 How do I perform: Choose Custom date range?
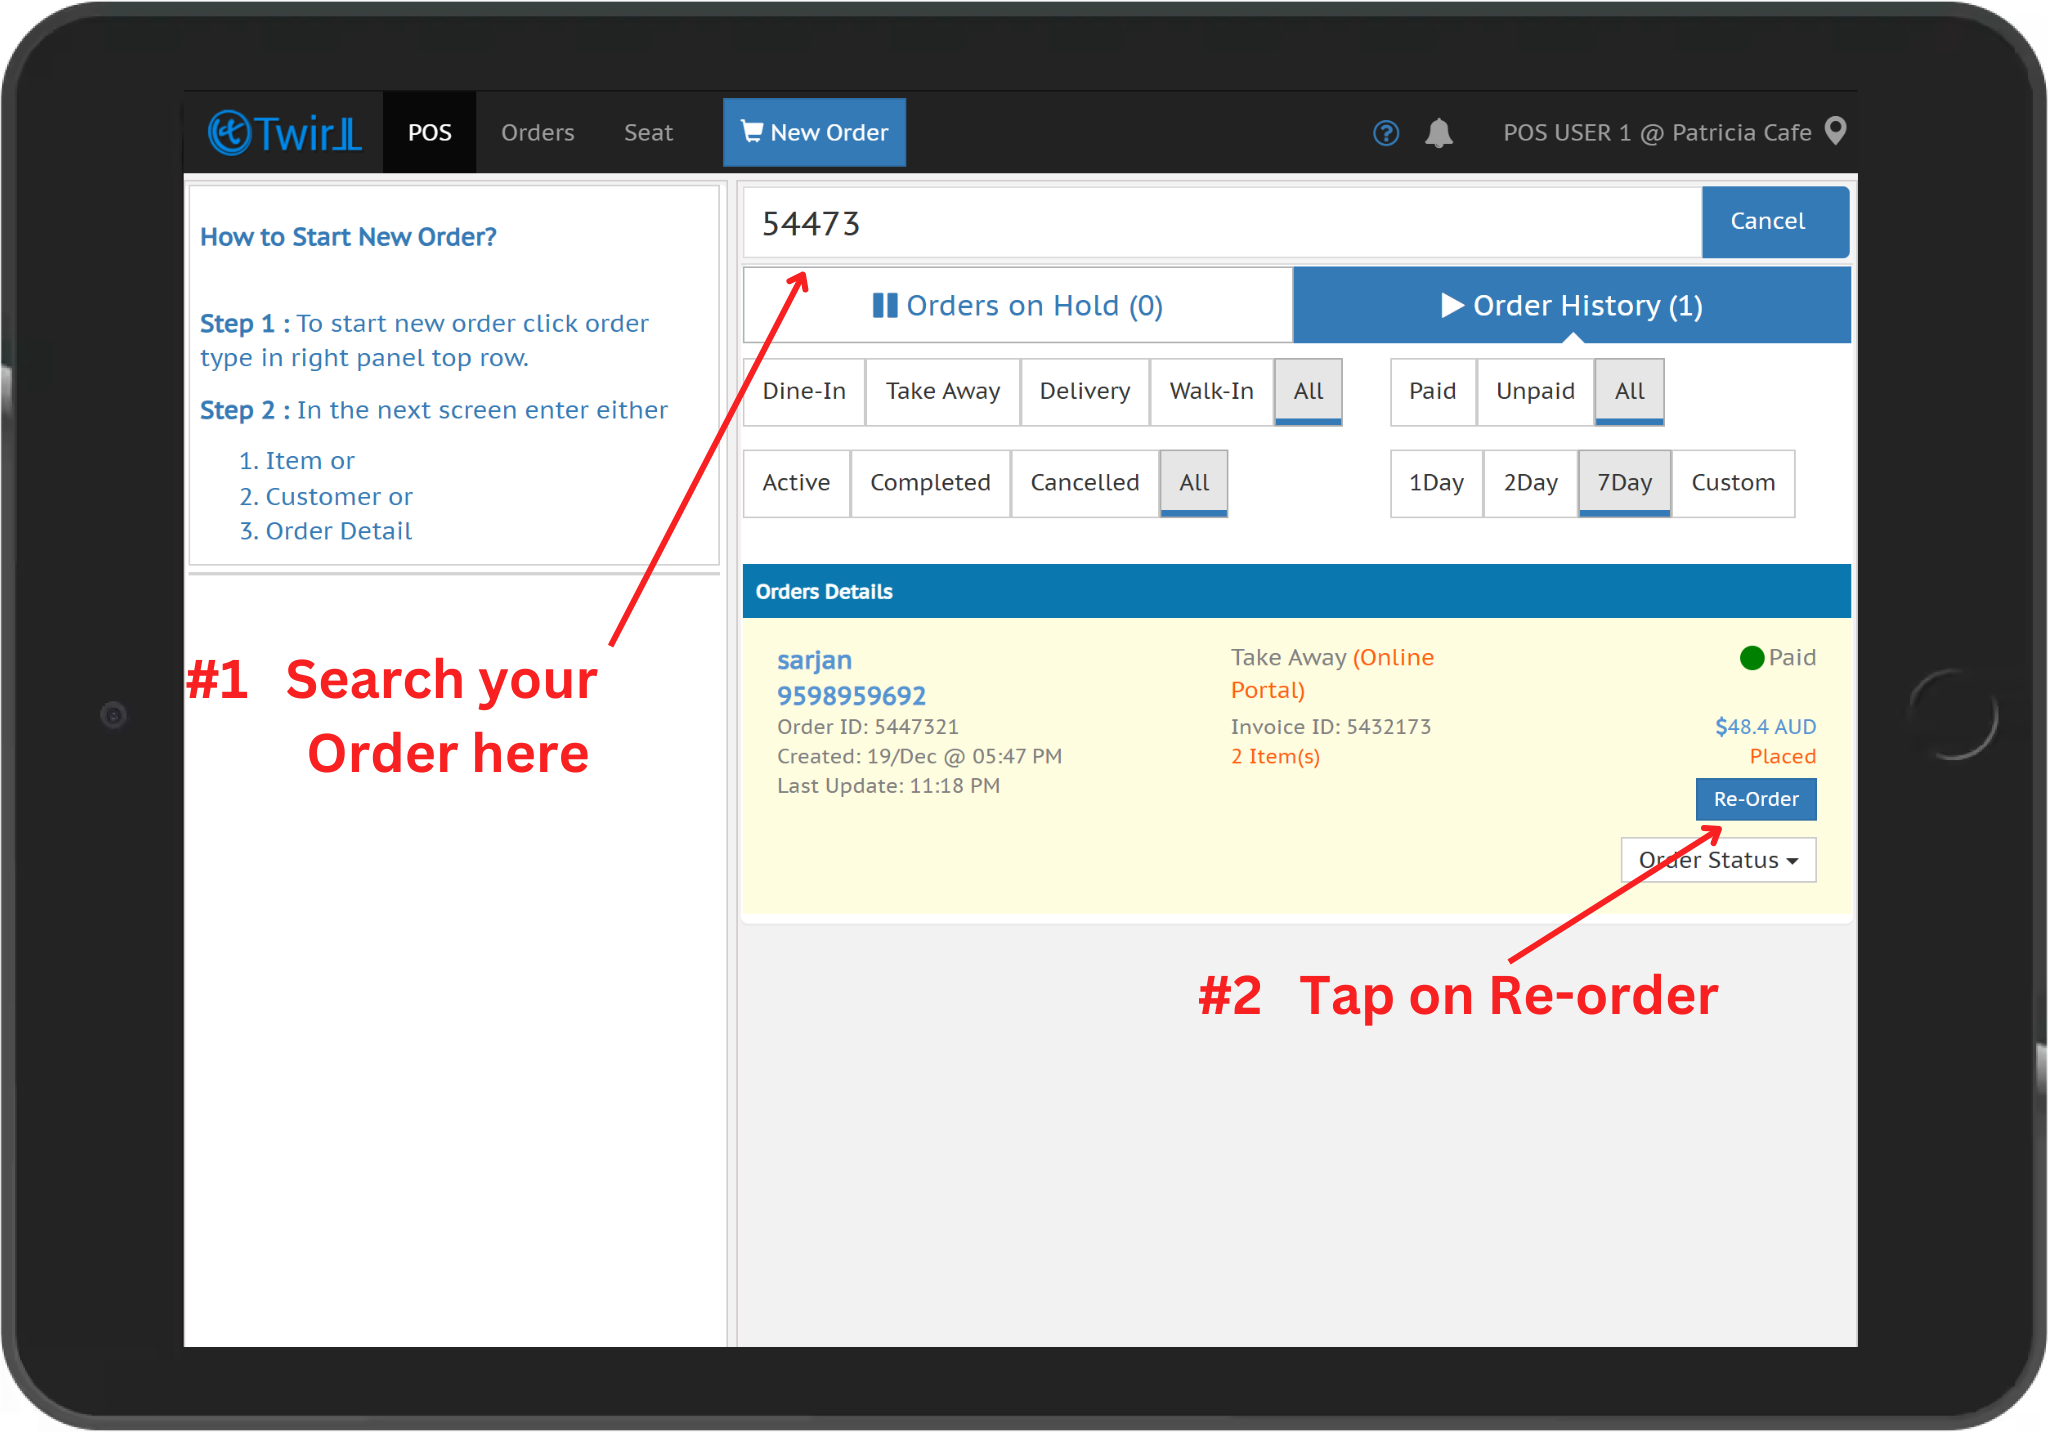pos(1733,484)
